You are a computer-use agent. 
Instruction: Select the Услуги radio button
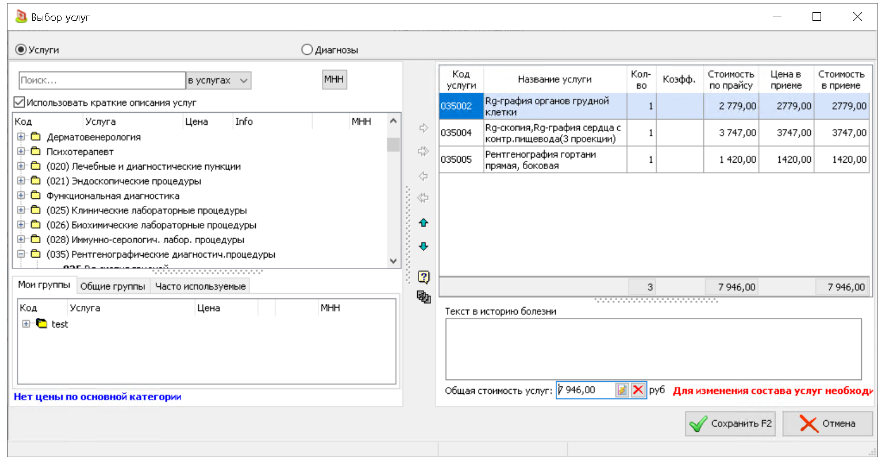click(x=20, y=49)
